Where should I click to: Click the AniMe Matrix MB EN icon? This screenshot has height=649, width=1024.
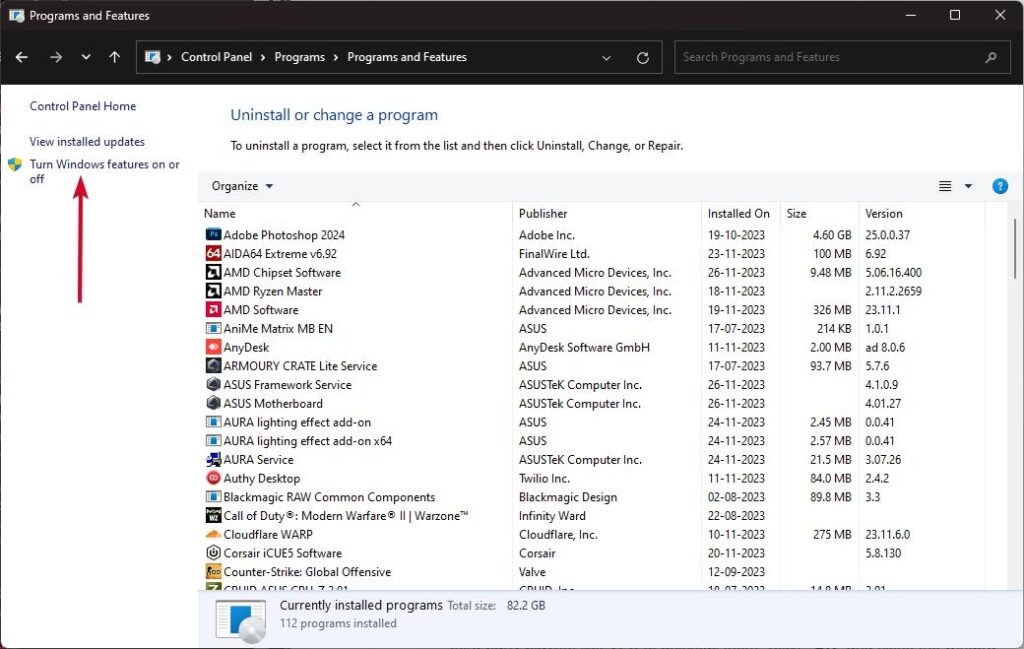point(213,328)
